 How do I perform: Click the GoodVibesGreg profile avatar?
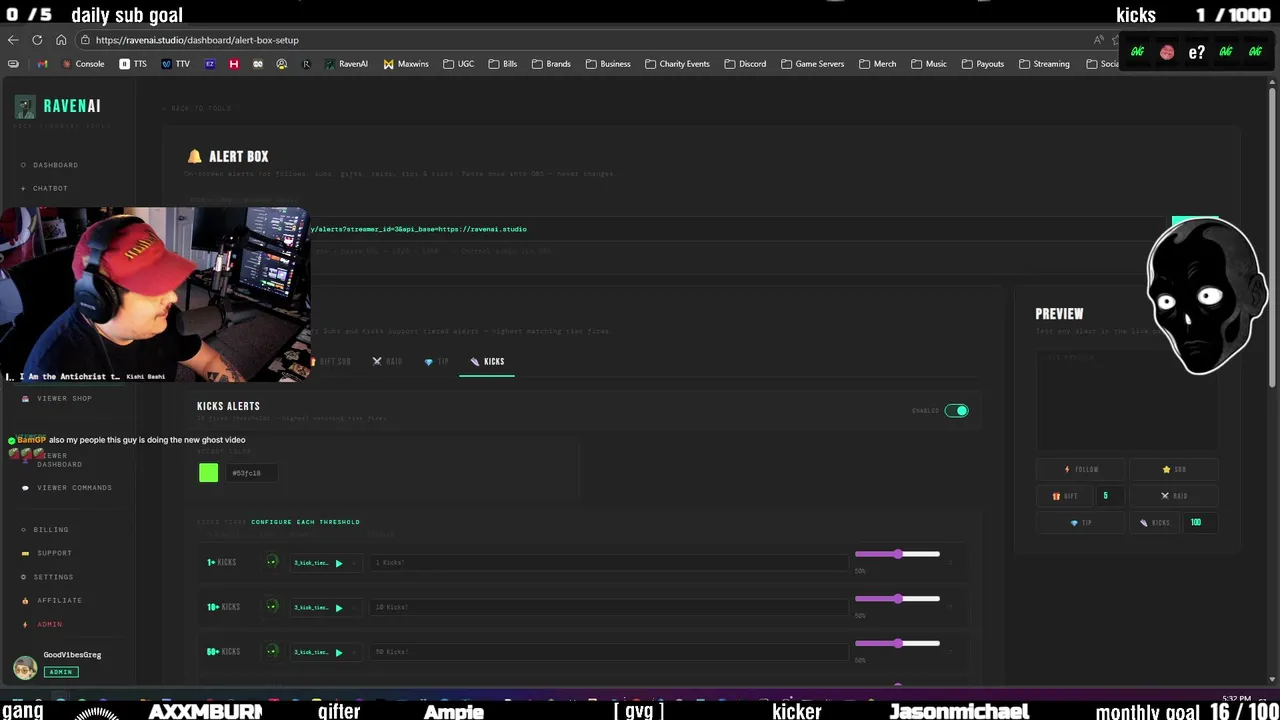[x=25, y=667]
